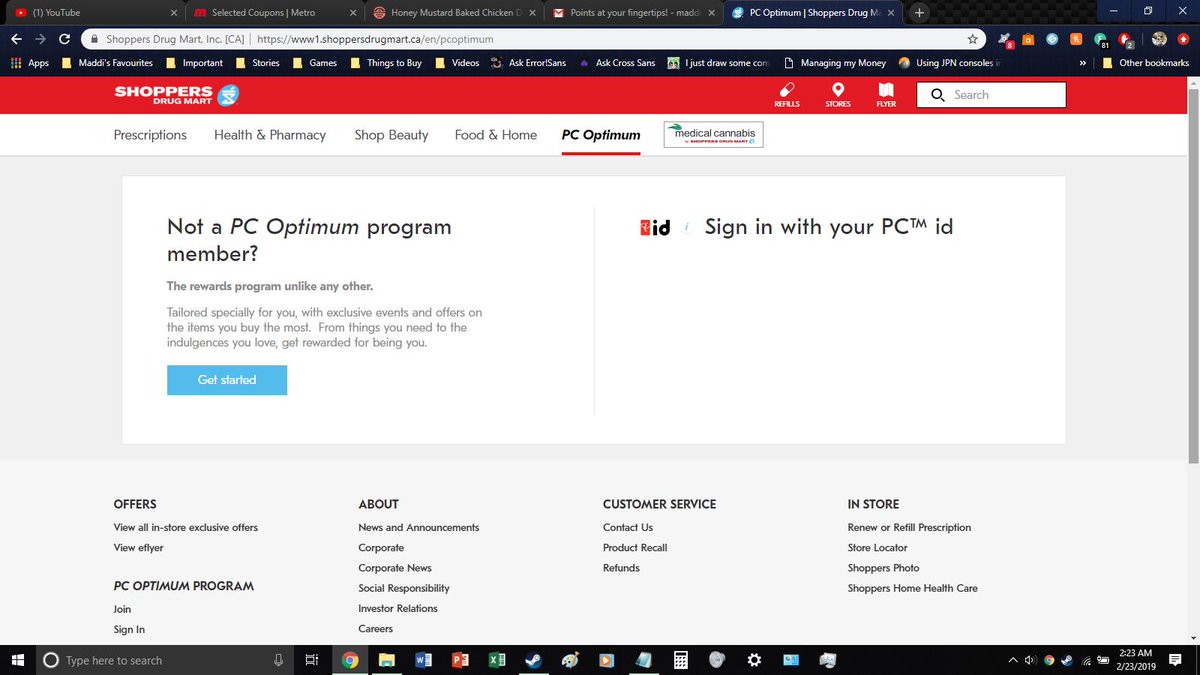The width and height of the screenshot is (1200, 675).
Task: Open Maddi's Favourites bookmarks folder
Action: pos(106,62)
